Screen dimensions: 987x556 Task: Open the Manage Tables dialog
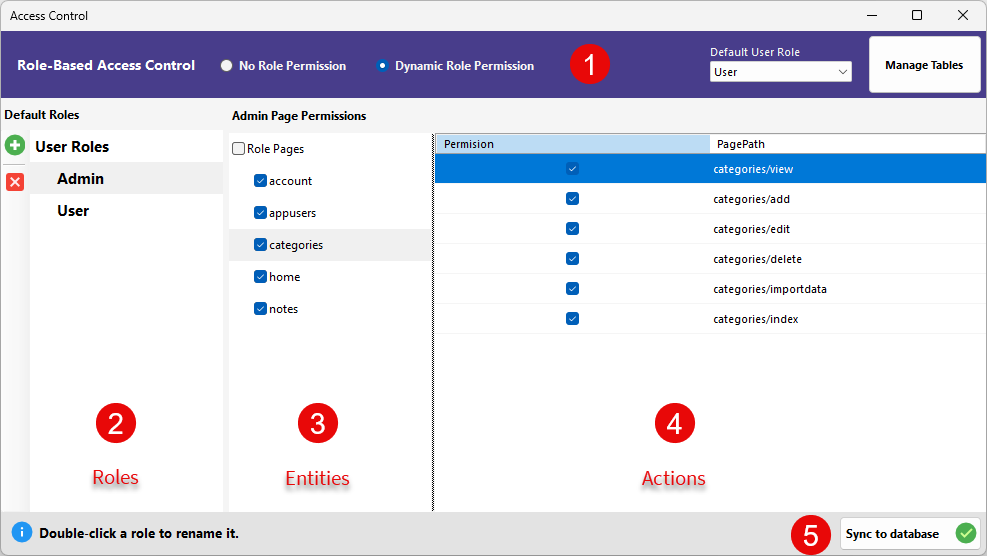924,65
